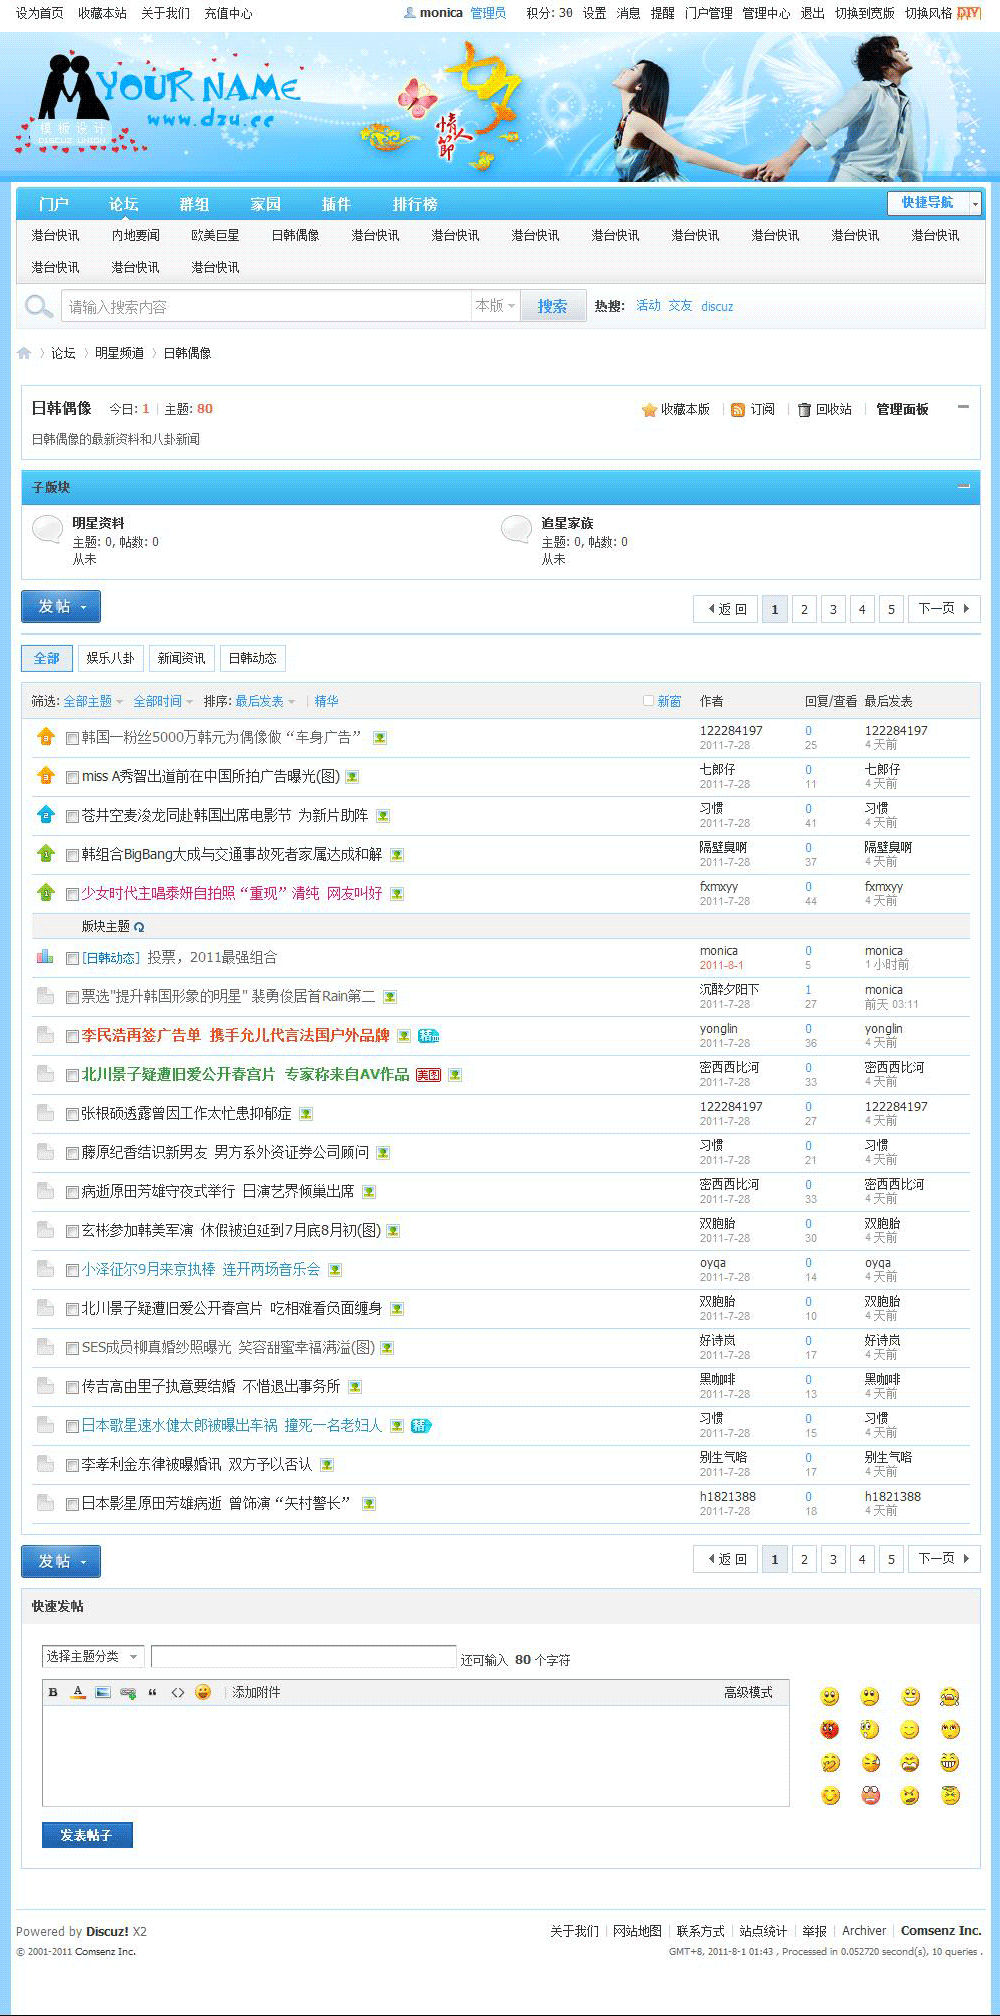Click the sticky icon for miss A秀智 thread
This screenshot has width=1000, height=2016.
pyautogui.click(x=45, y=775)
